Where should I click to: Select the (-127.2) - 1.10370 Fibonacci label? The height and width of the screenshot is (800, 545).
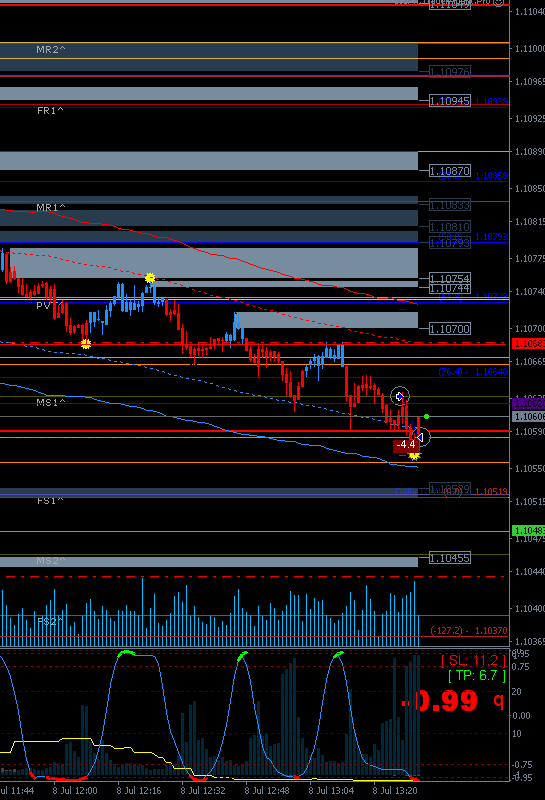pyautogui.click(x=469, y=631)
